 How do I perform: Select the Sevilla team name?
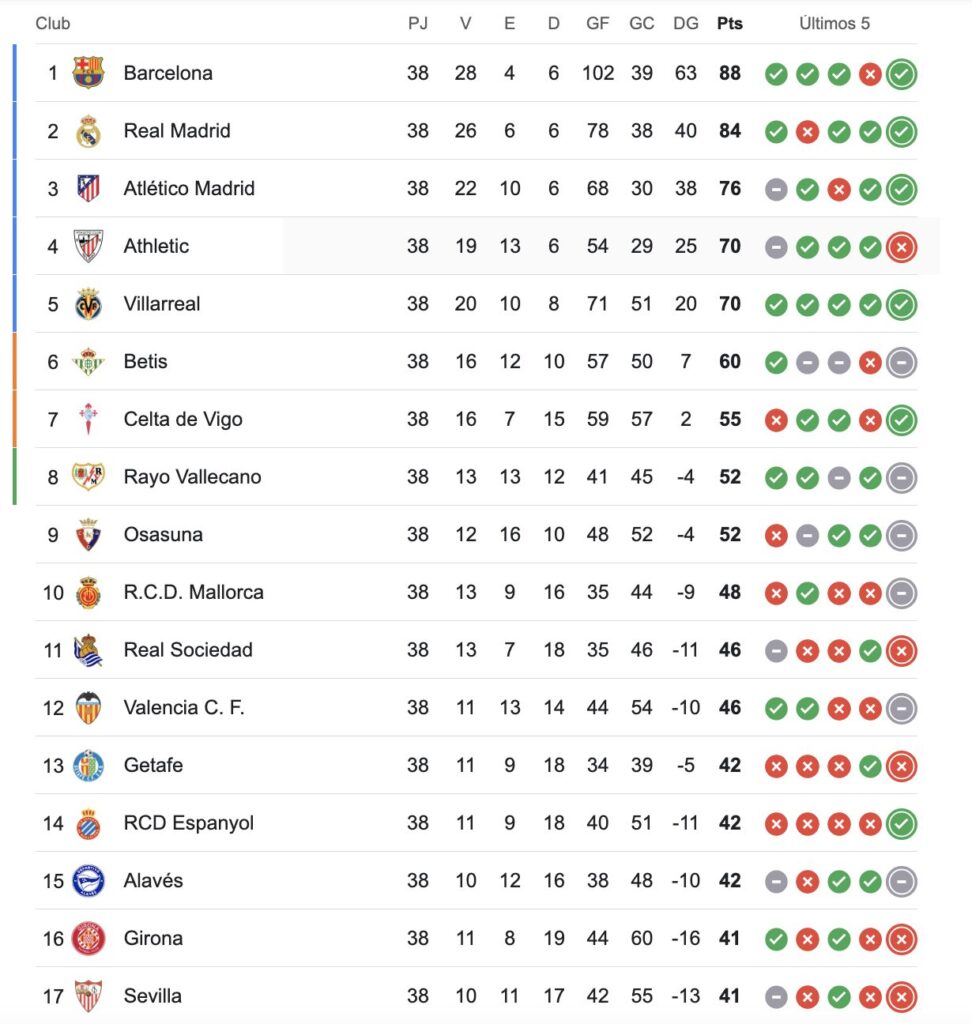tap(152, 996)
